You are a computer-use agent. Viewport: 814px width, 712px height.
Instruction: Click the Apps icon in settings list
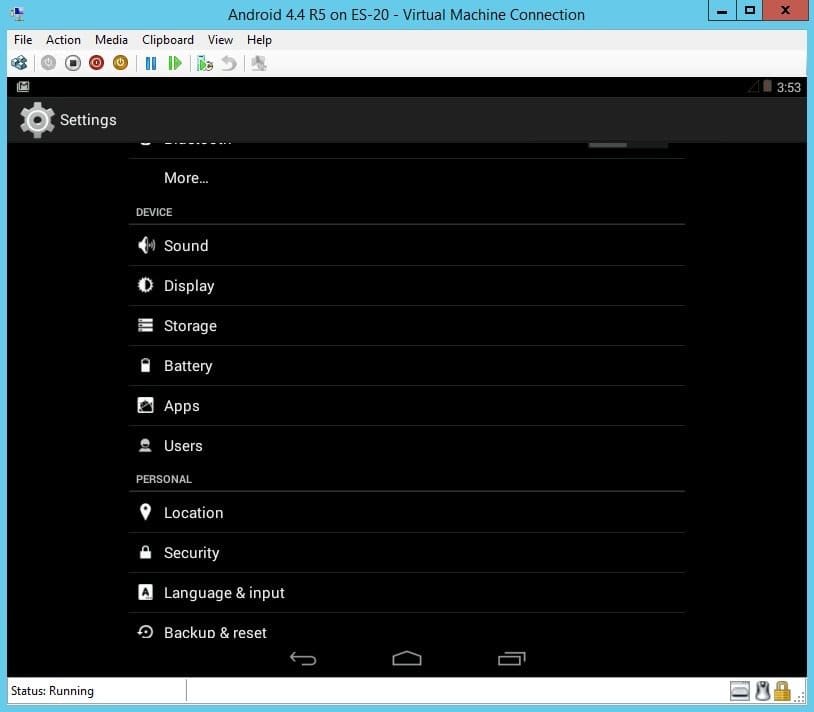[145, 405]
